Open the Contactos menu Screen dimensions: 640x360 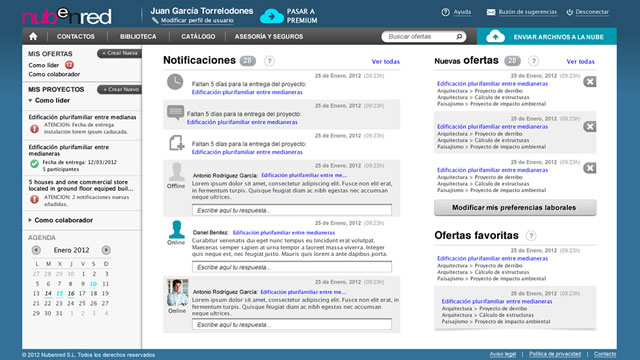pyautogui.click(x=76, y=36)
